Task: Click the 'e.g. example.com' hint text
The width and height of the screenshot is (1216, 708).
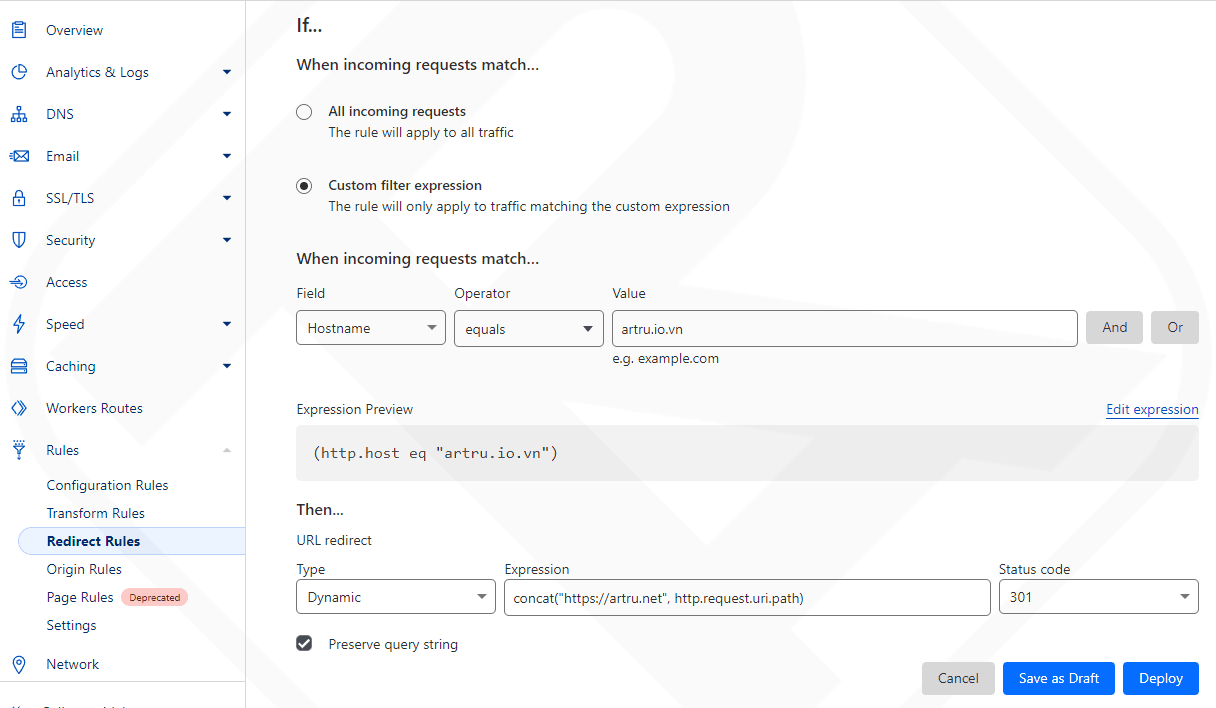Action: coord(665,359)
